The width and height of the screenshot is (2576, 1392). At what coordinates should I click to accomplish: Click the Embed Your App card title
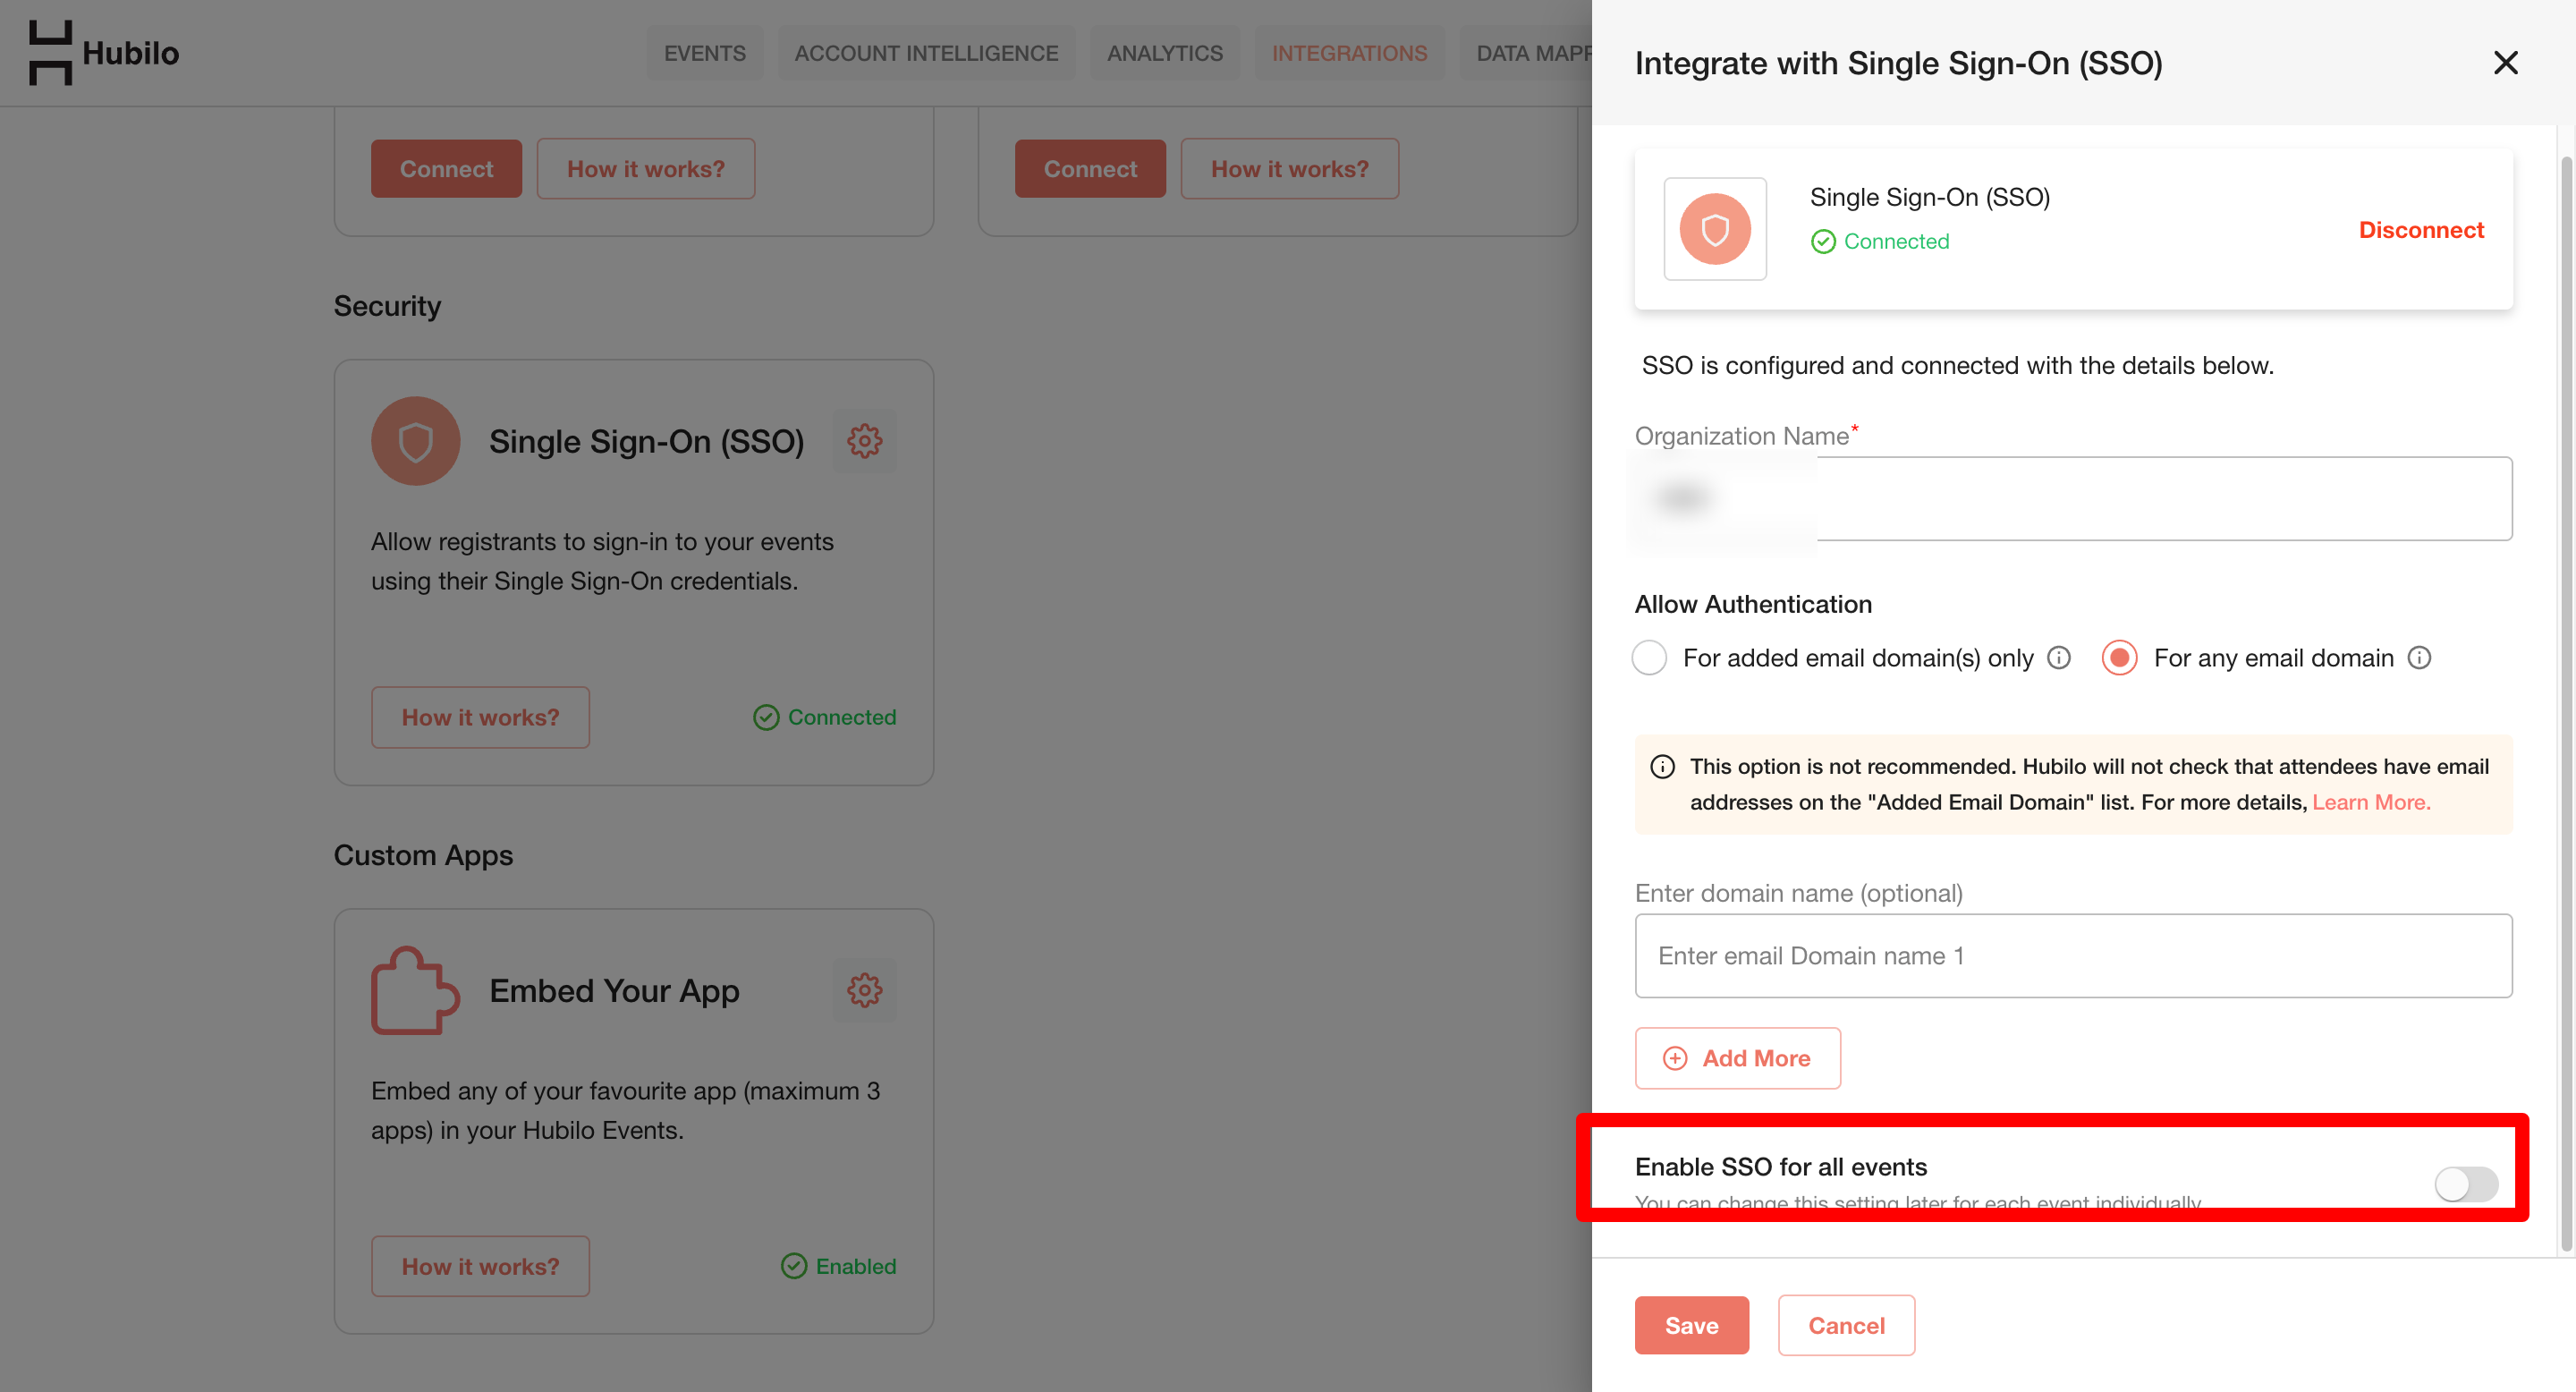[x=614, y=990]
